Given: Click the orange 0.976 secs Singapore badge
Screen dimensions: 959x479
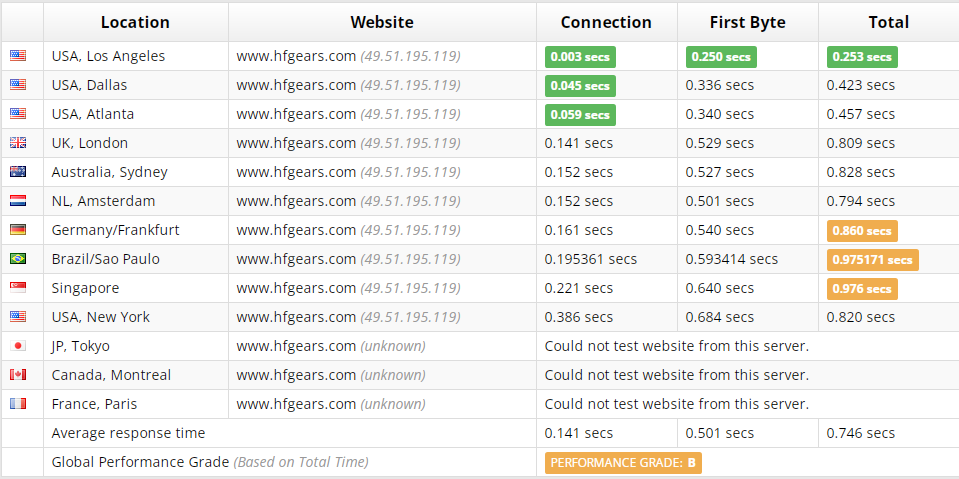Looking at the screenshot, I should 862,289.
